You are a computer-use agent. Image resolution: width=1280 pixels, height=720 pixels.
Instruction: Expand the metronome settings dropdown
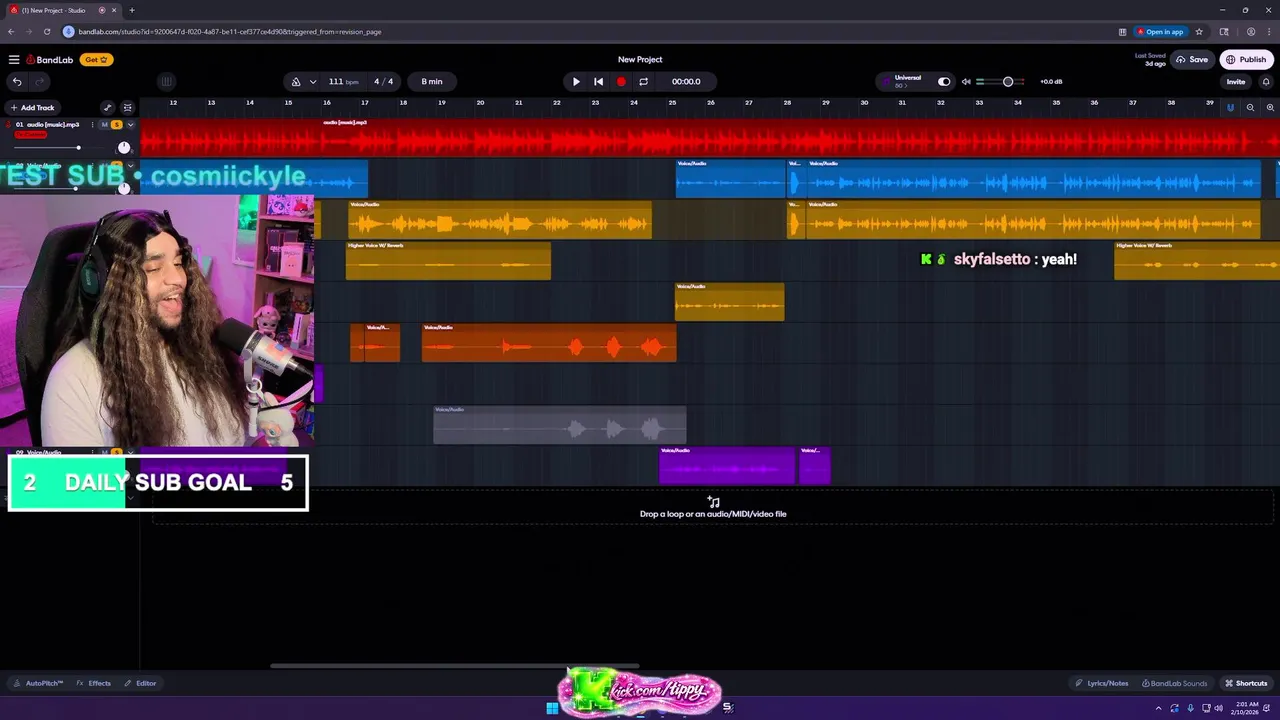(313, 82)
